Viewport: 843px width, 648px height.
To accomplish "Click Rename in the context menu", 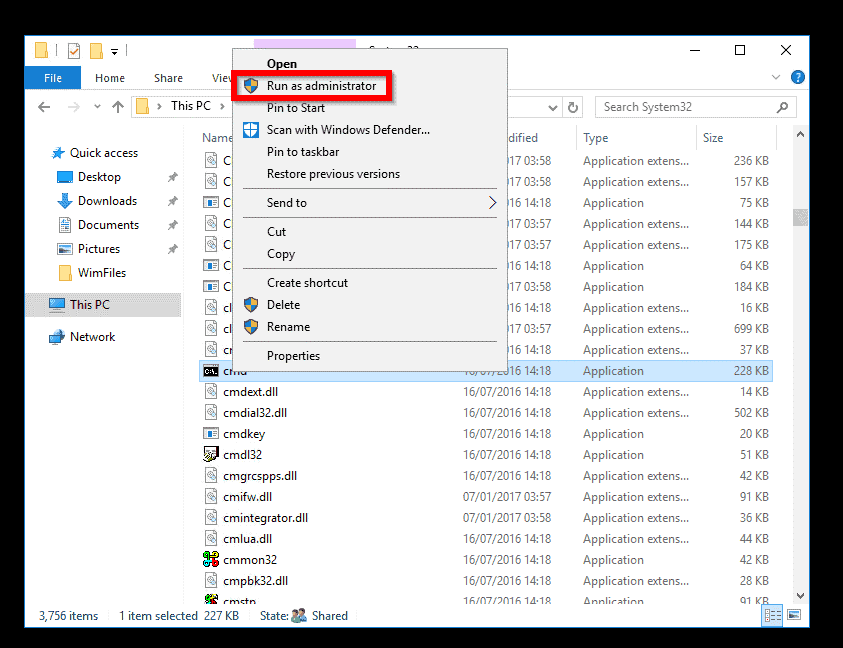I will [288, 327].
